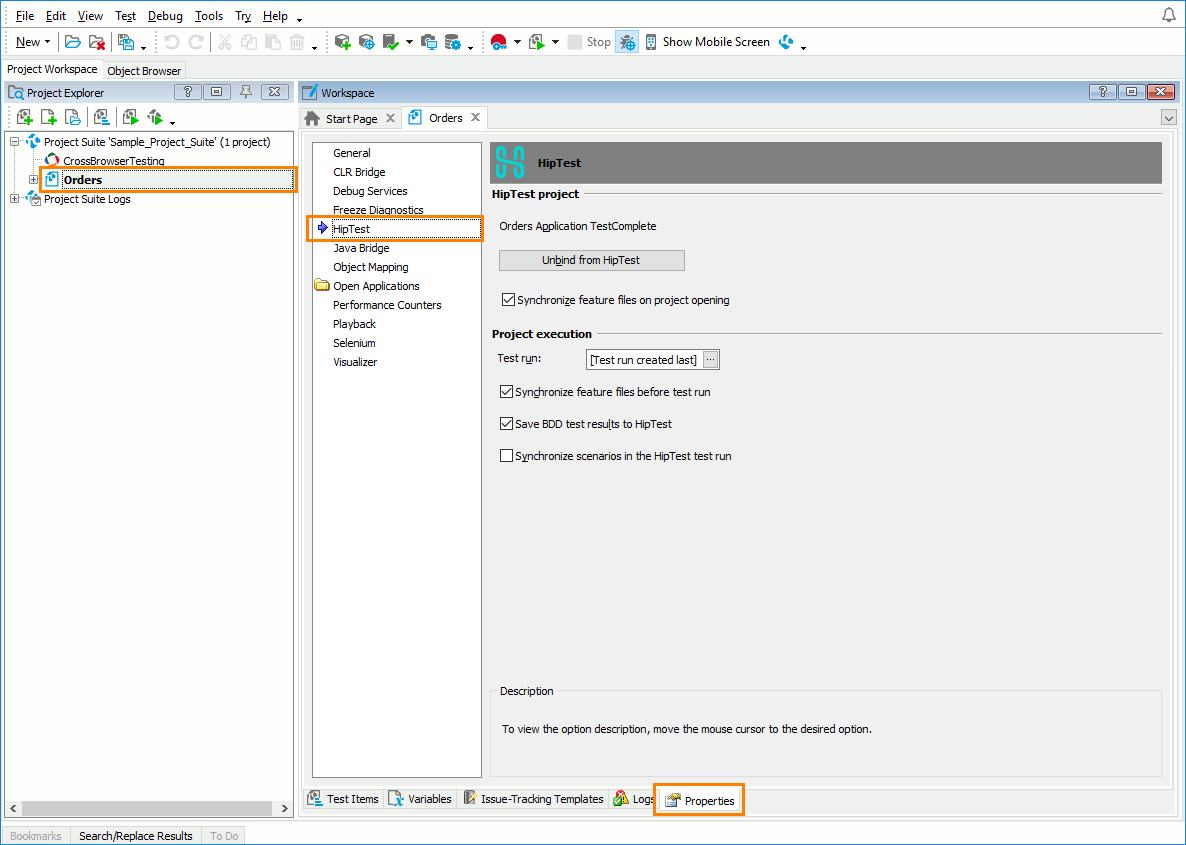Click the checkpoint icon with green check

point(391,42)
